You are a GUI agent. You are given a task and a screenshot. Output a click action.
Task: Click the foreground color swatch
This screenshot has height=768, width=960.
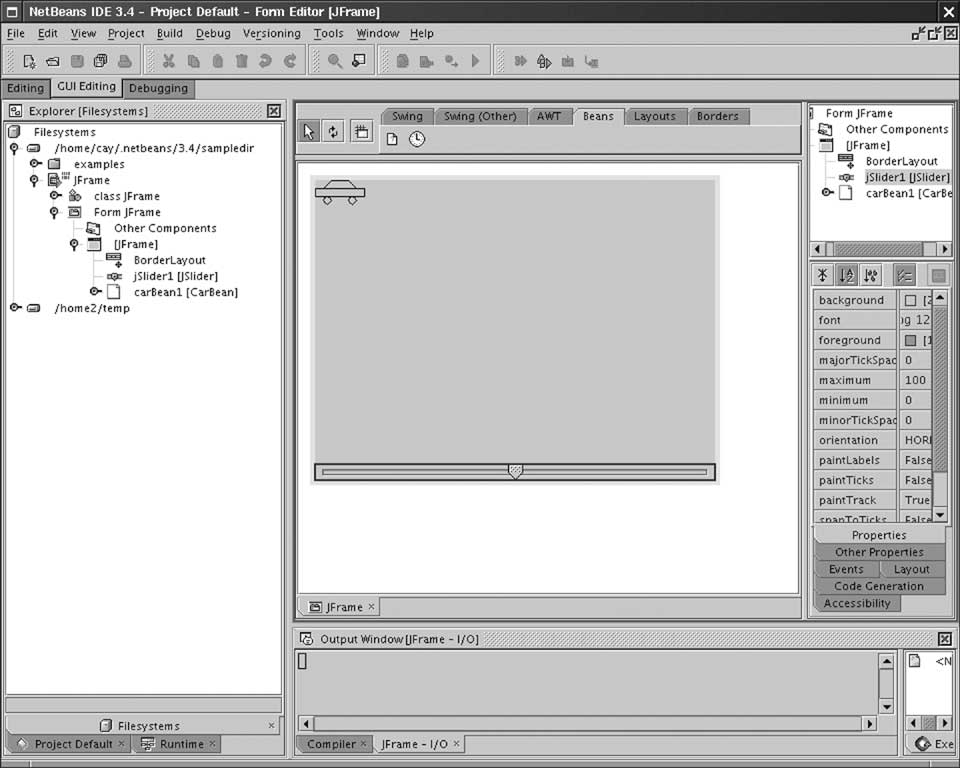coord(910,340)
